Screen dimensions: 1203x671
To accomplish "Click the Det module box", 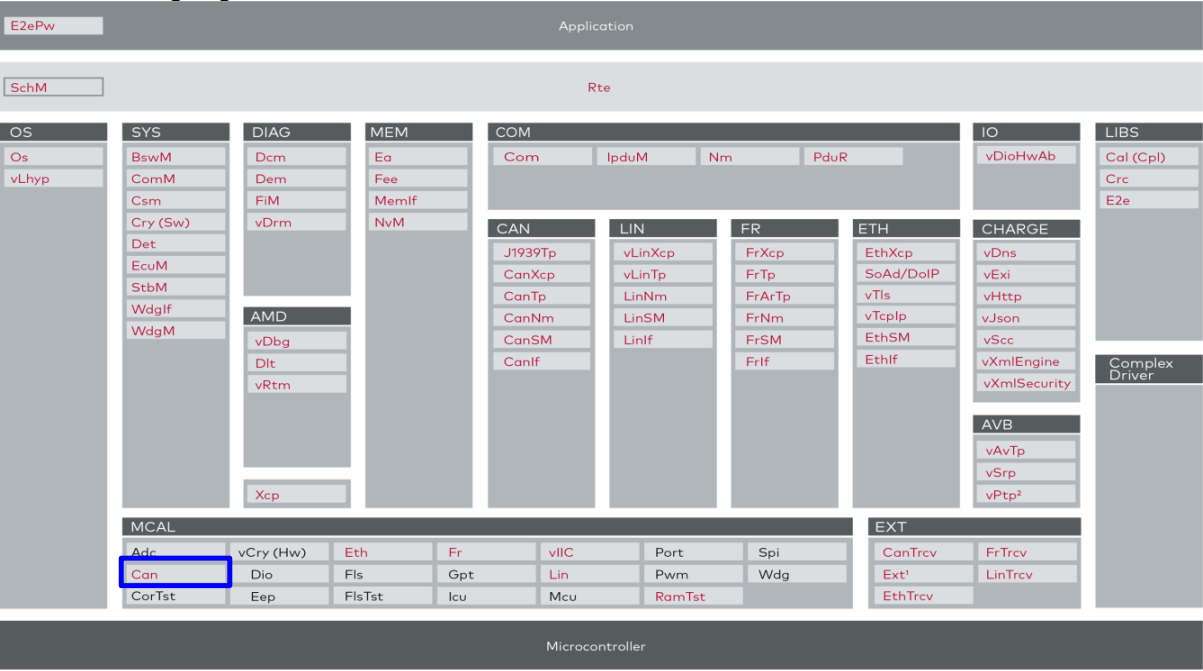I will pos(176,244).
